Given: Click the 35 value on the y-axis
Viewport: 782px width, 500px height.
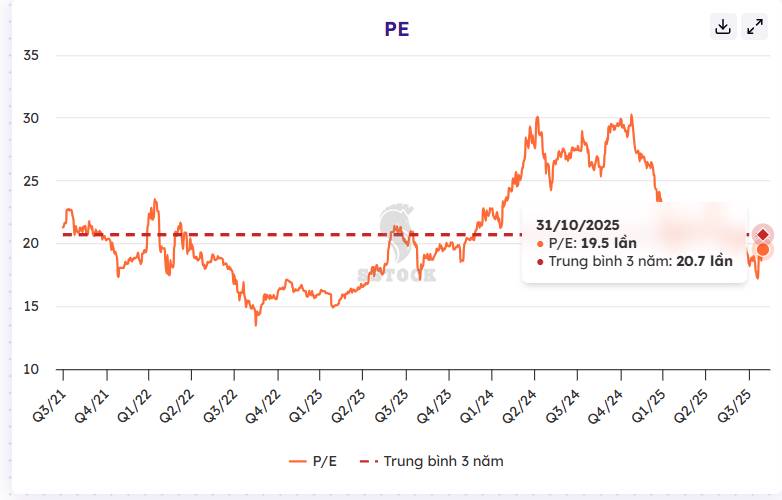Looking at the screenshot, I should 31,55.
